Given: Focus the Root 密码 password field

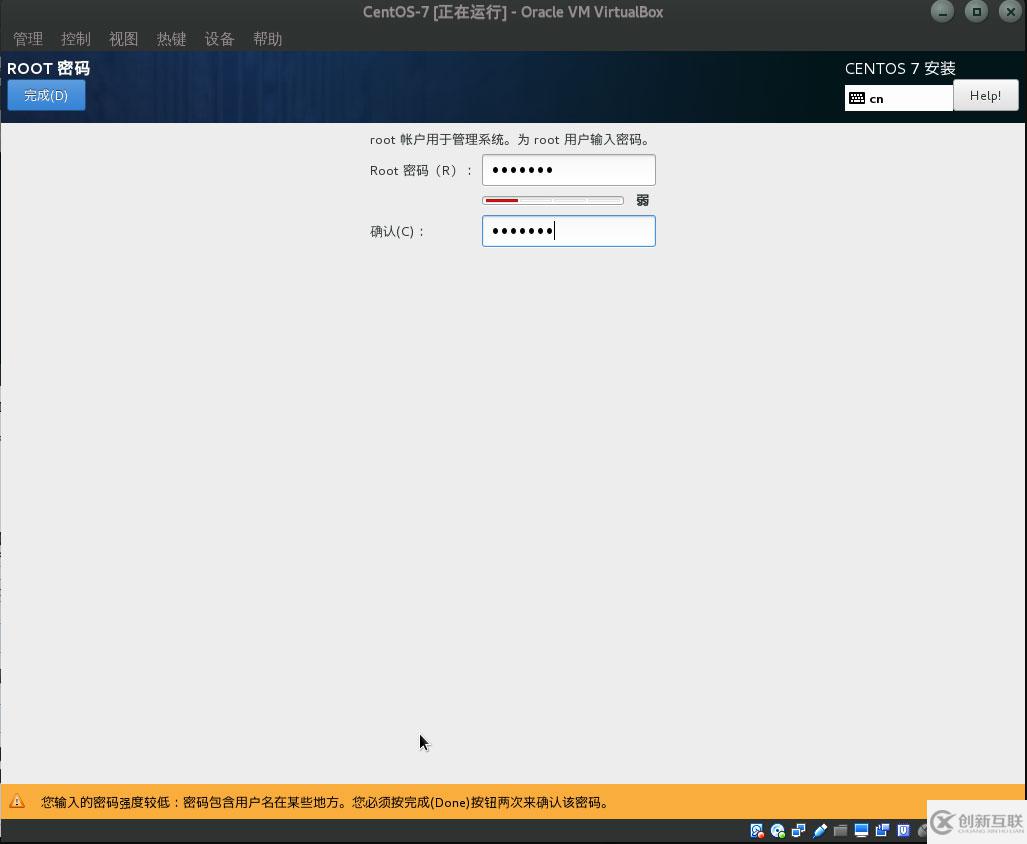Looking at the screenshot, I should (x=569, y=170).
